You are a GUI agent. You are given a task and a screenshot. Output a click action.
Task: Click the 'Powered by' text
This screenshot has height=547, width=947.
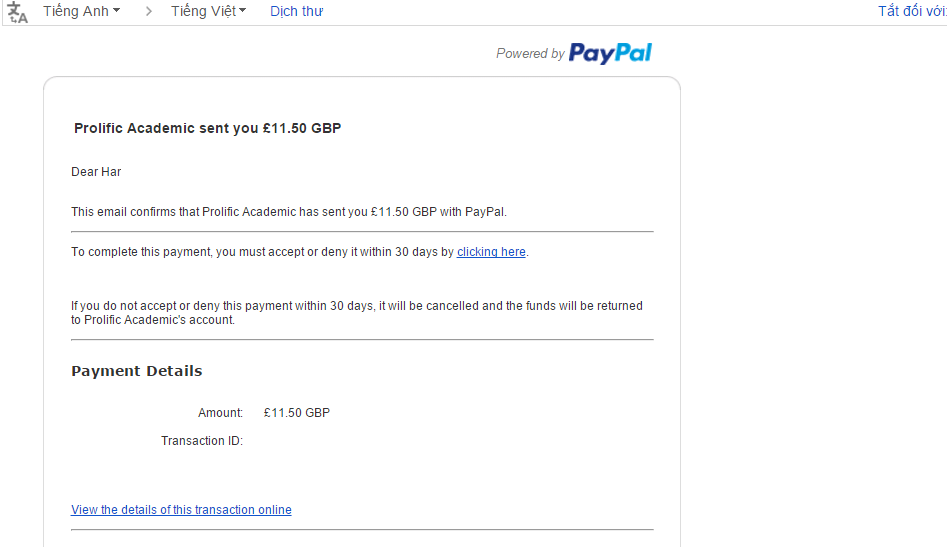[530, 54]
